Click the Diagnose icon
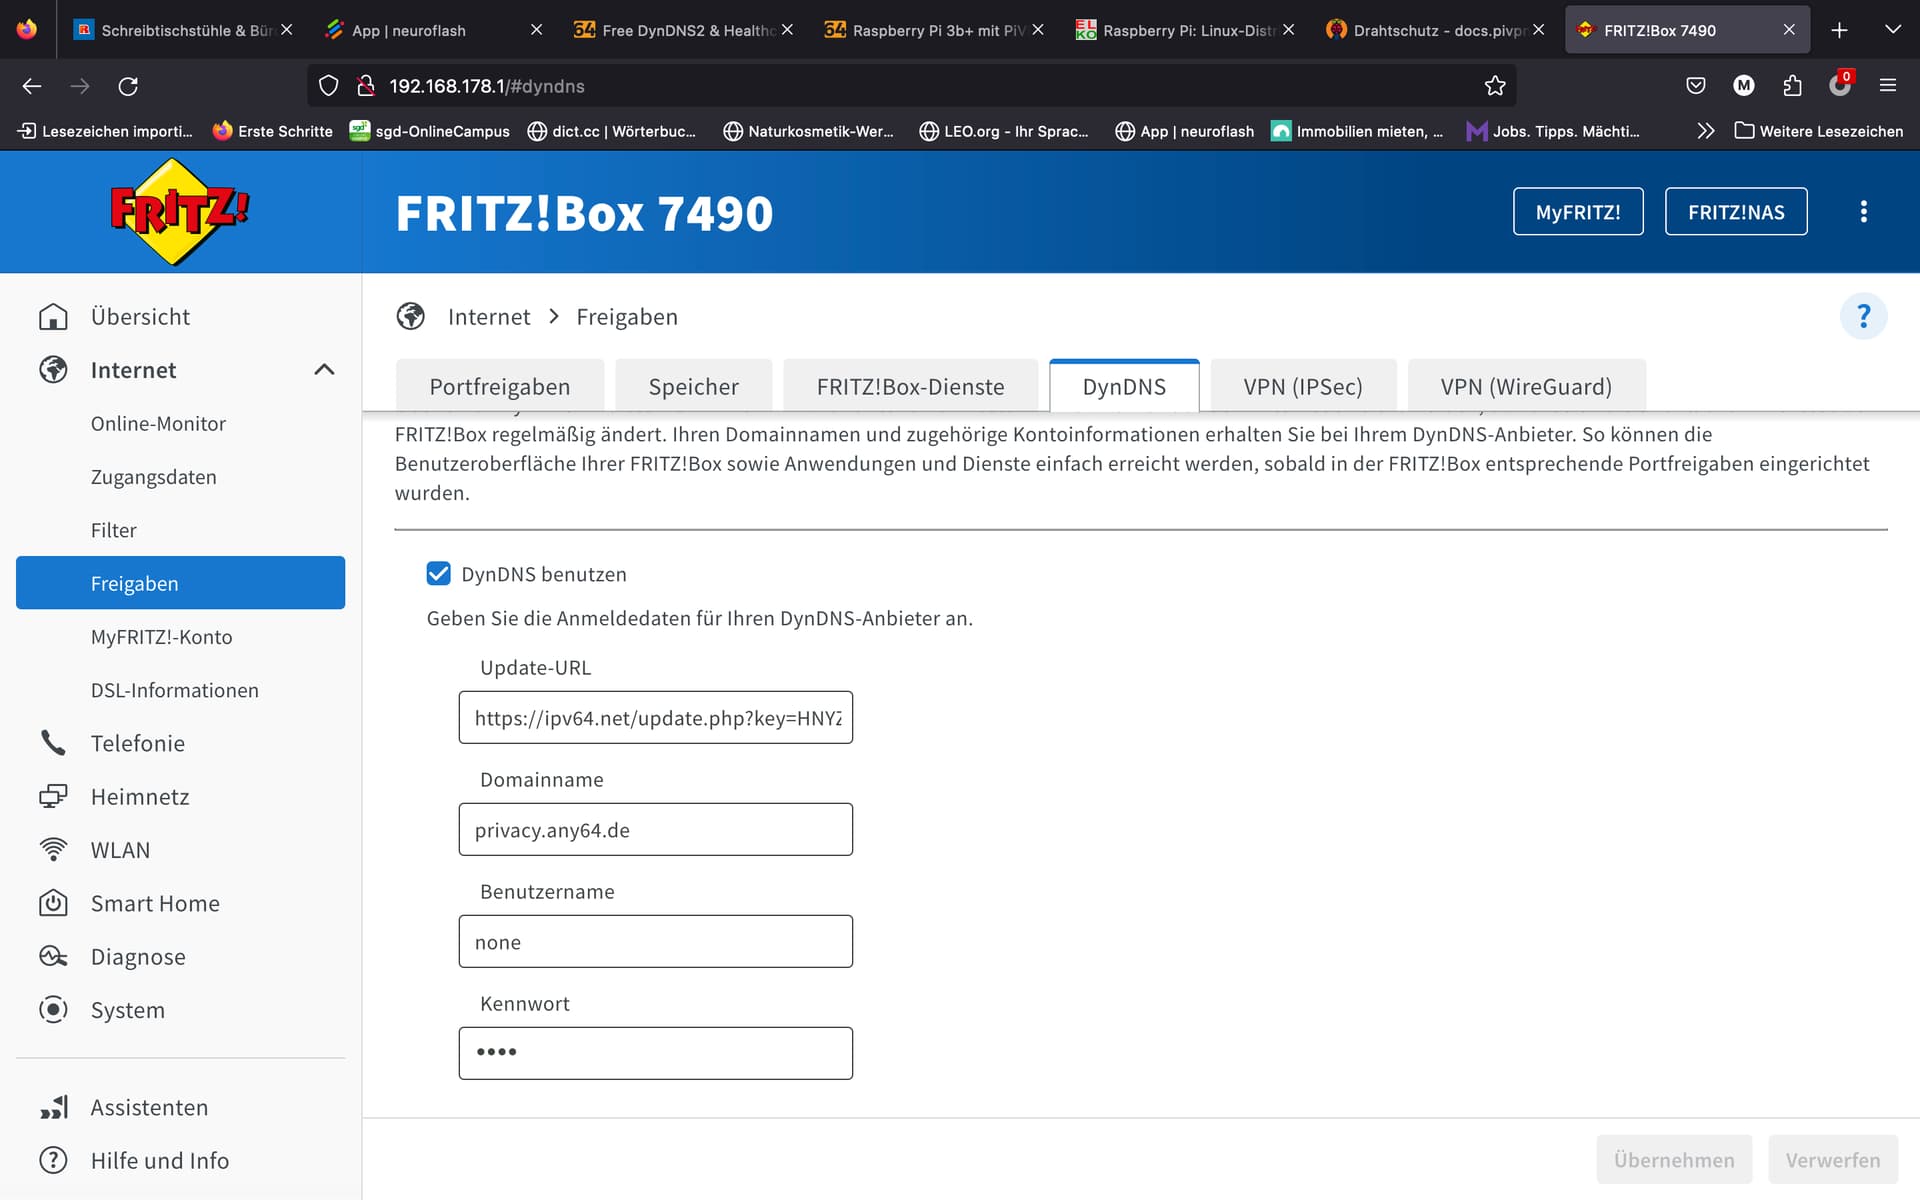The width and height of the screenshot is (1920, 1200). click(x=53, y=956)
